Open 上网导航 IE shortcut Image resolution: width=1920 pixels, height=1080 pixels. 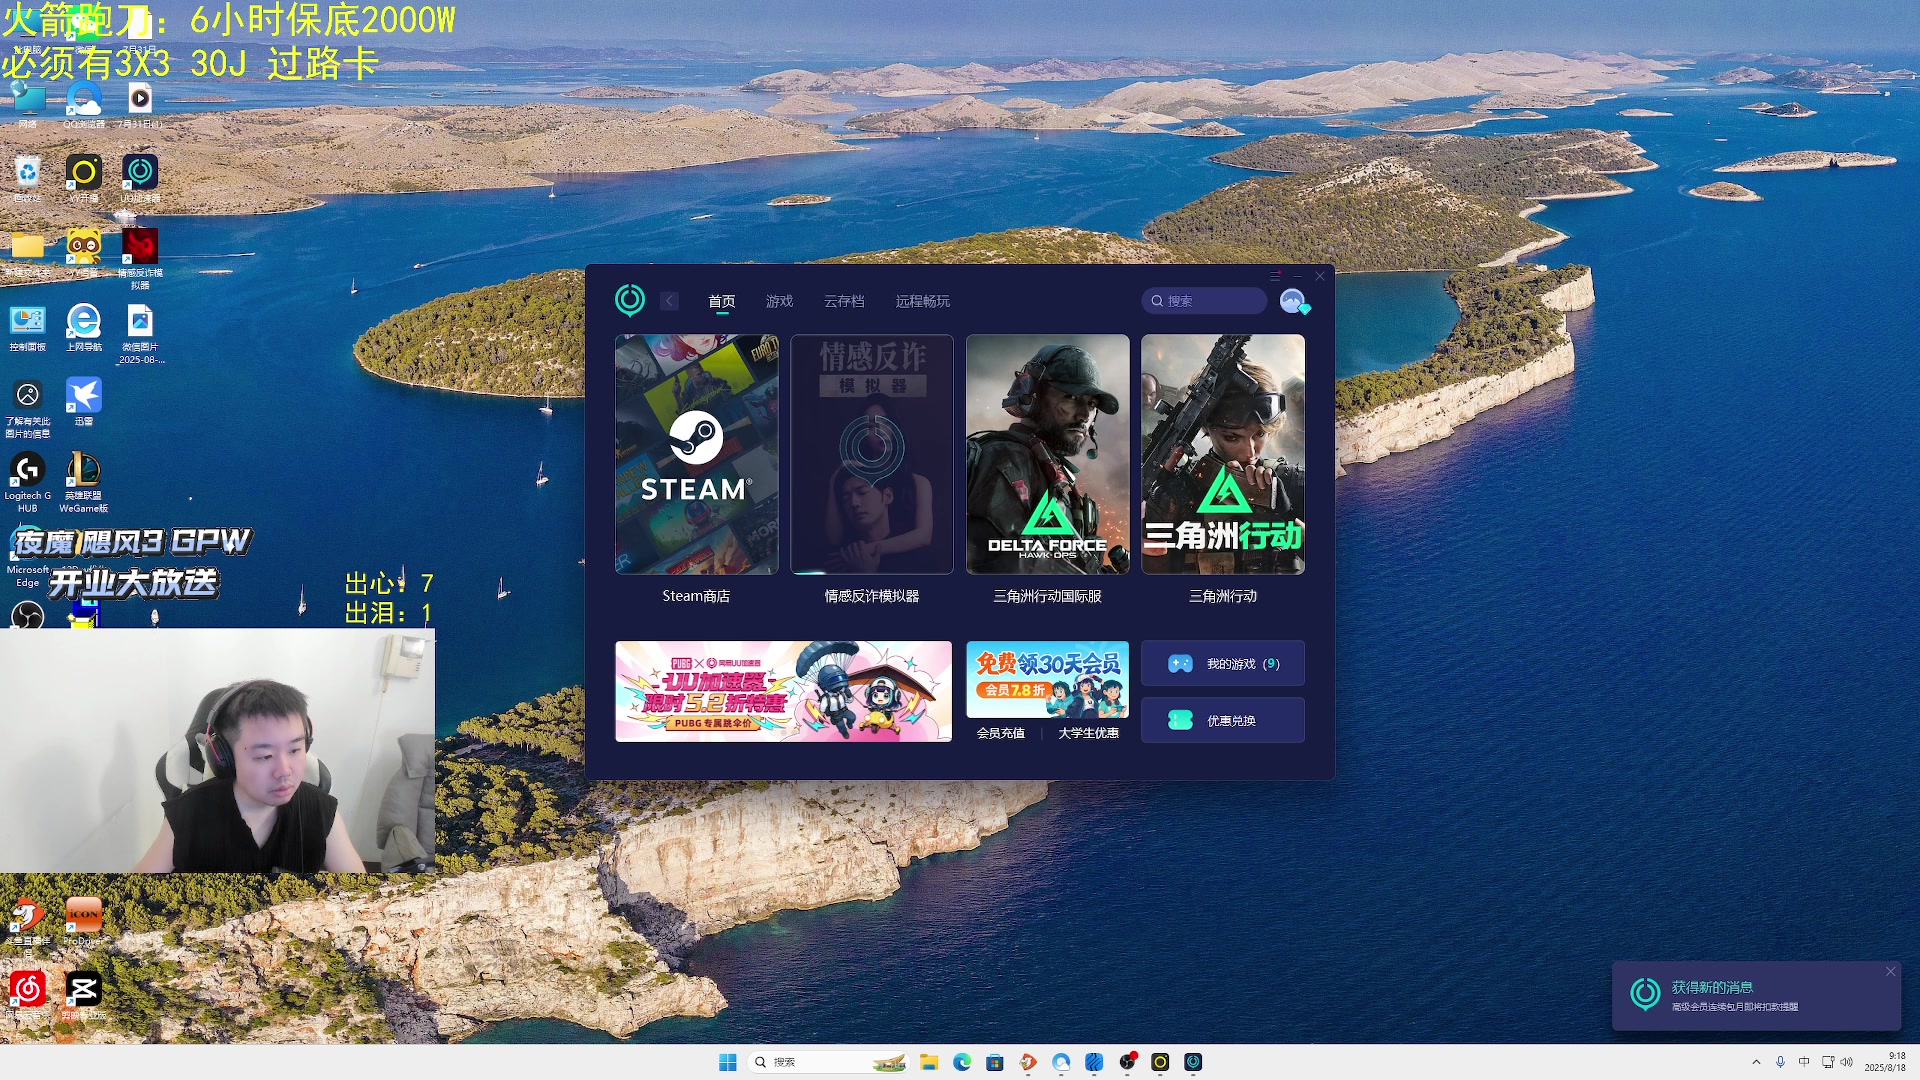[x=84, y=329]
